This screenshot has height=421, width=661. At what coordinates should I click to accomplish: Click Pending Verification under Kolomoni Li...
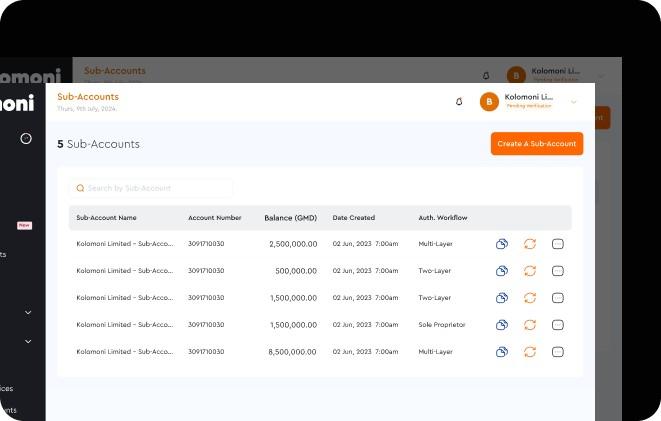point(529,106)
